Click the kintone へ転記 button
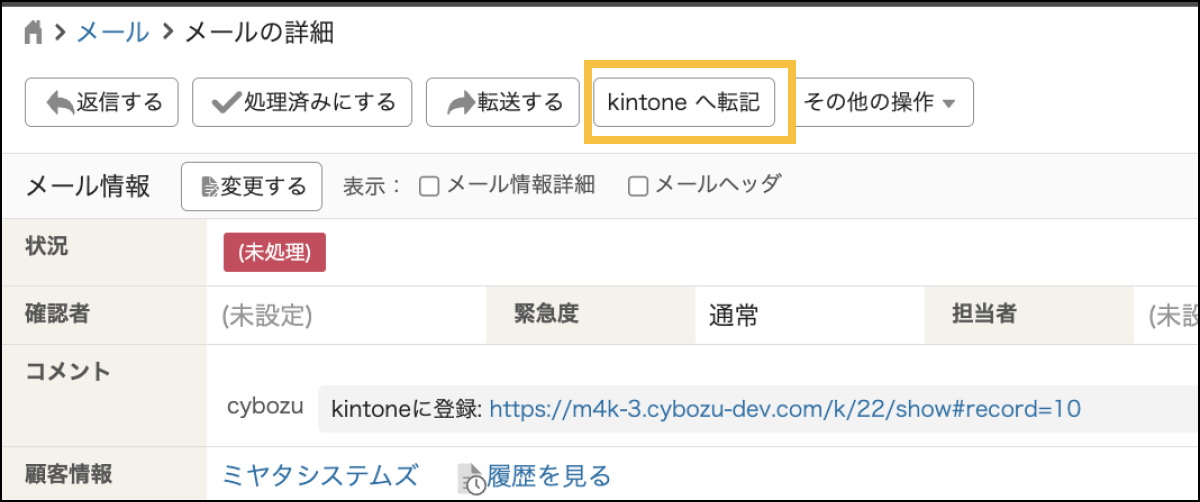1200x502 pixels. click(684, 102)
